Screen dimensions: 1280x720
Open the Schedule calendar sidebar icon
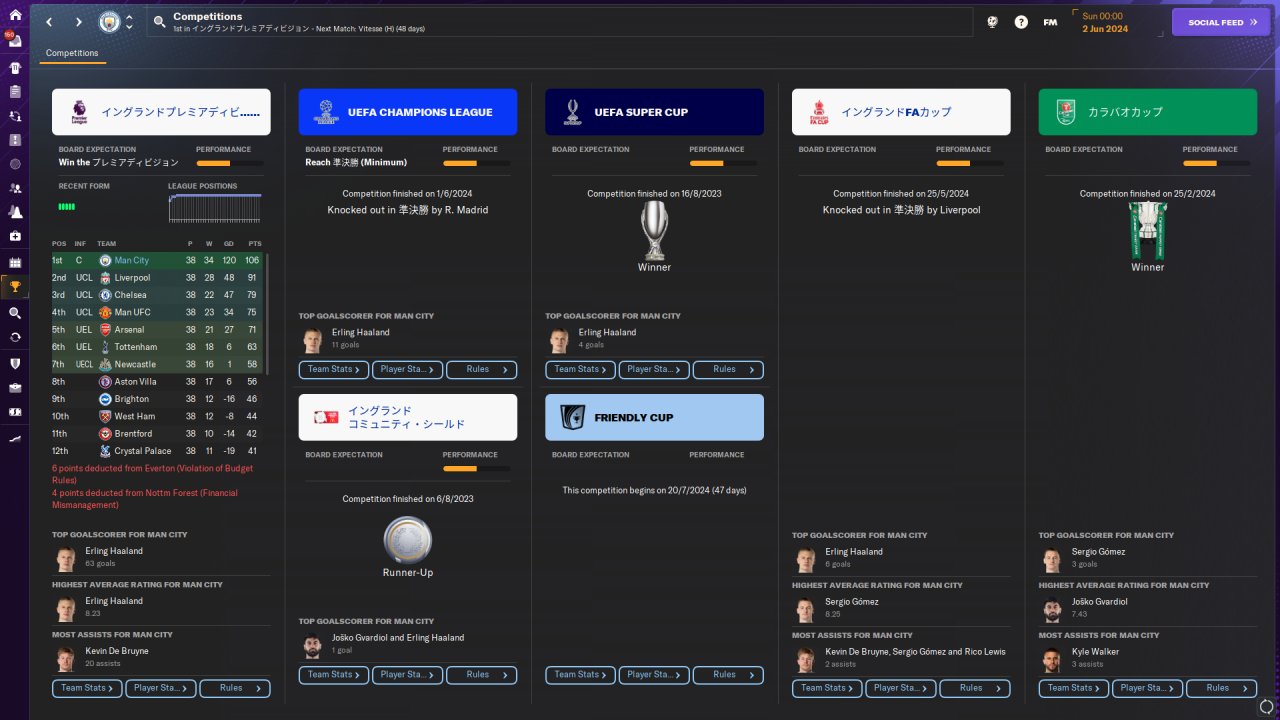[x=15, y=262]
